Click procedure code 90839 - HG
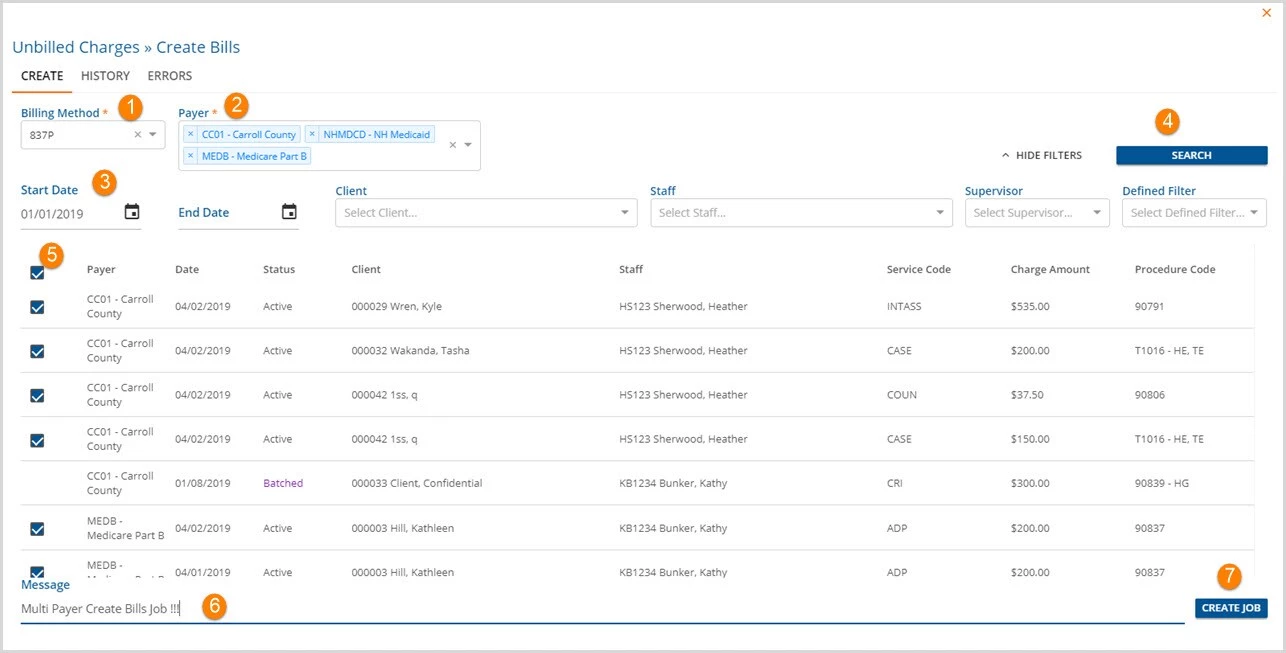 pos(1162,483)
